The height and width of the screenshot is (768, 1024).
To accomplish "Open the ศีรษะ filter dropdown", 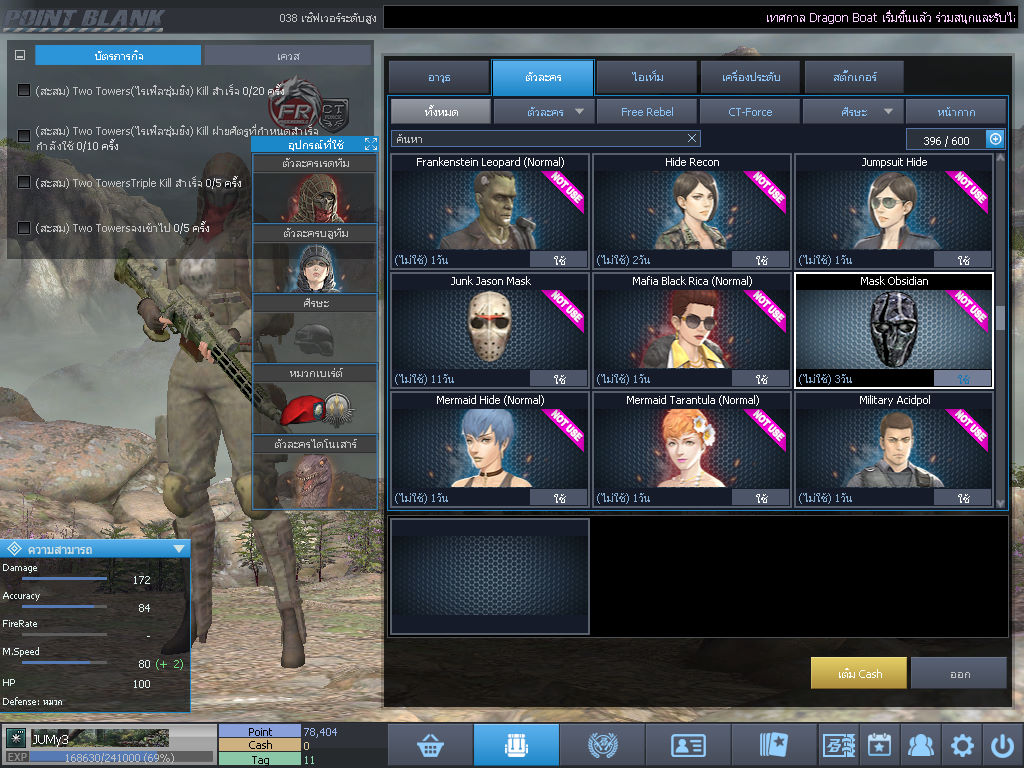I will pos(853,112).
